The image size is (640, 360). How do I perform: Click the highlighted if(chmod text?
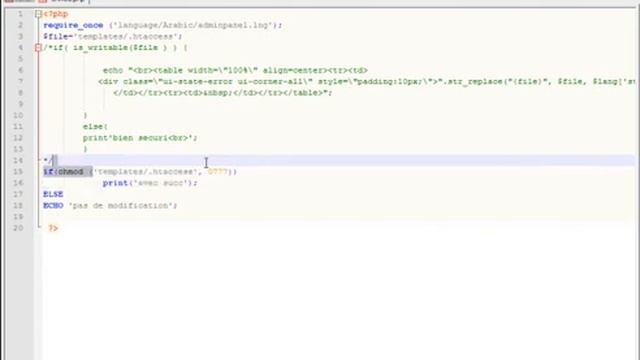coord(68,172)
